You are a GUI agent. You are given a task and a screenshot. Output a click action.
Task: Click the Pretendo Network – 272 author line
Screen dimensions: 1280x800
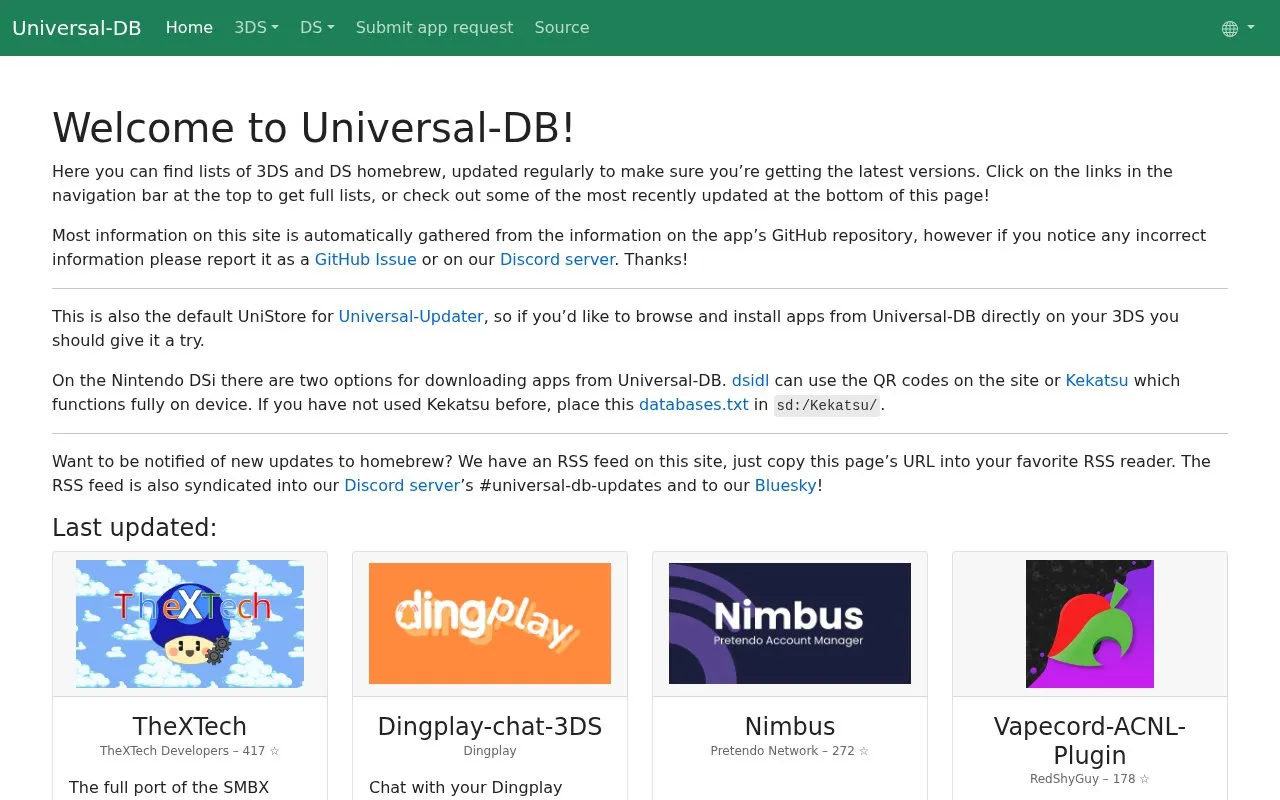pos(790,751)
